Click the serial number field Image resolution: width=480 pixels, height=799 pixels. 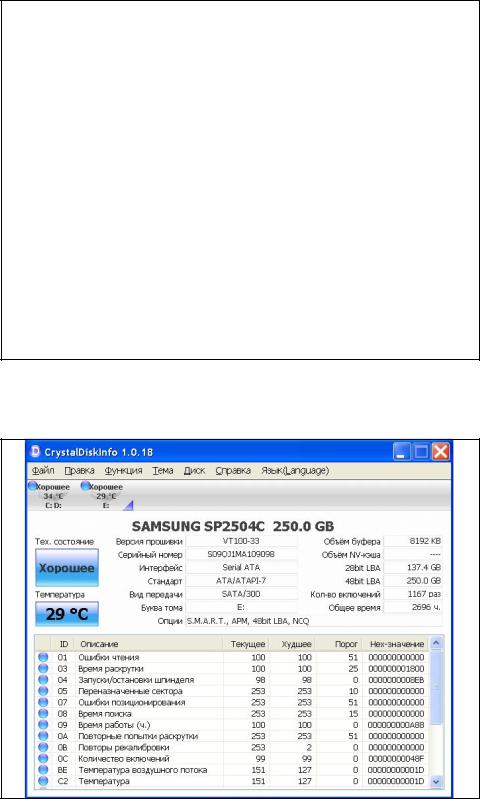[242, 554]
